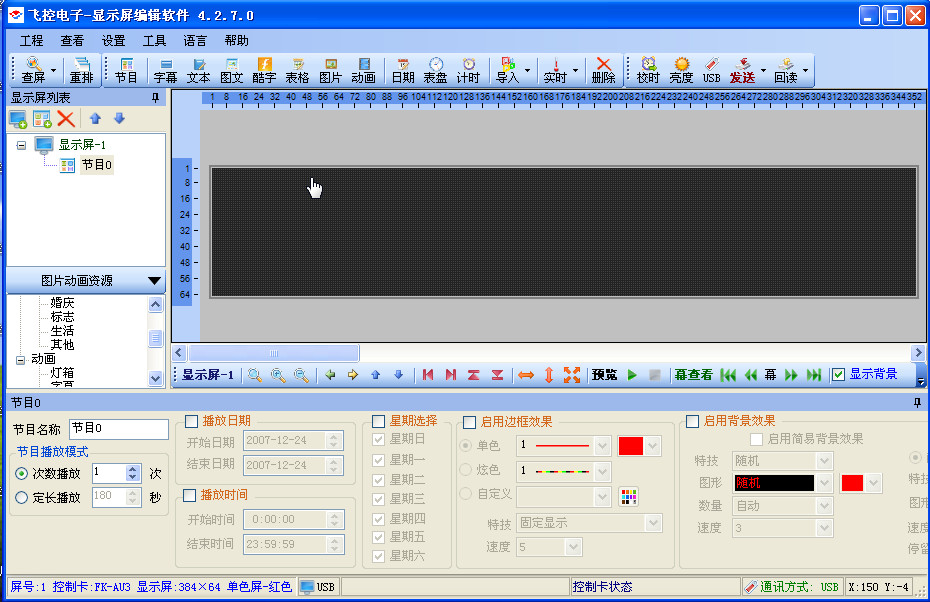Open the 查屏 dropdown arrow

pyautogui.click(x=53, y=70)
